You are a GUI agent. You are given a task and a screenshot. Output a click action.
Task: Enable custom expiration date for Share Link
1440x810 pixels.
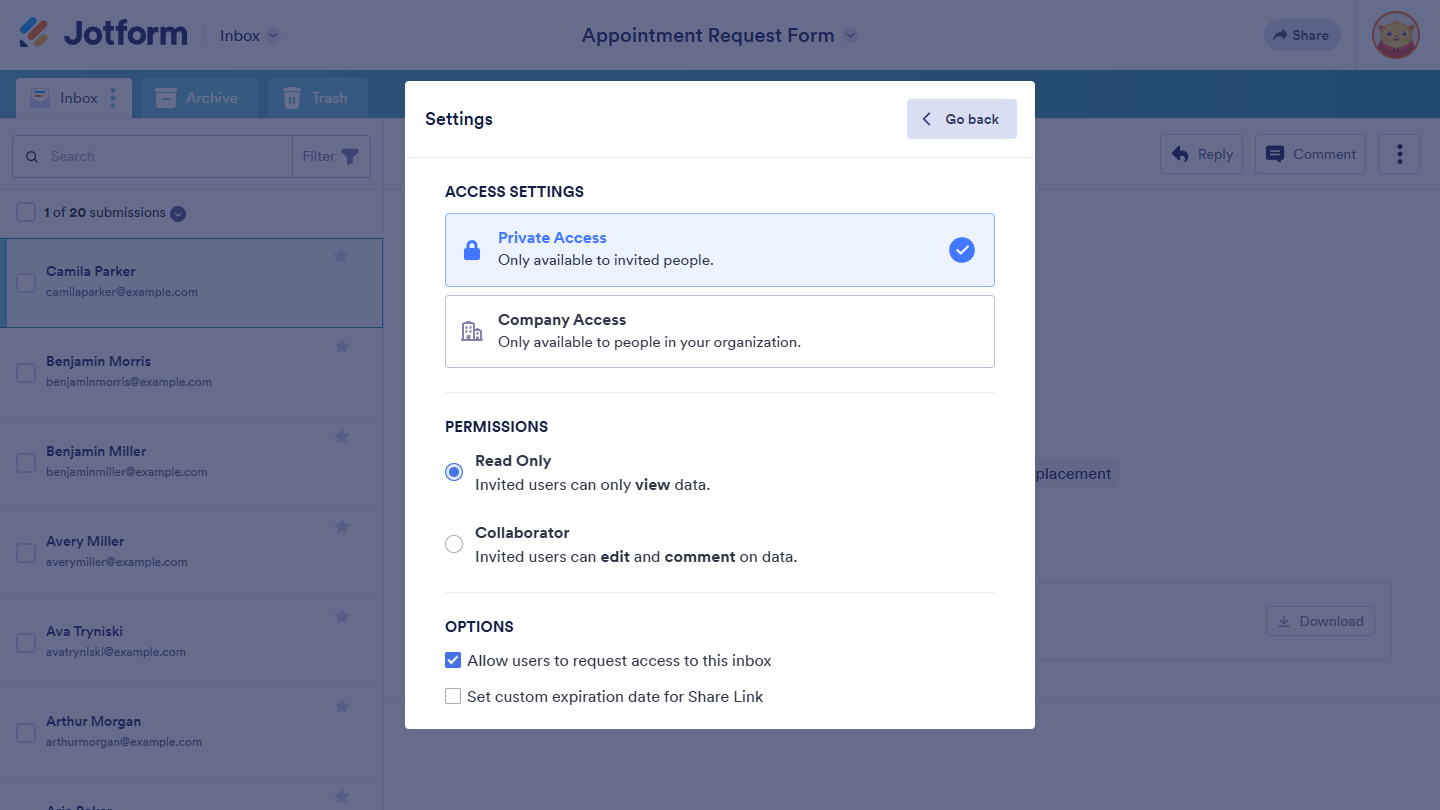[x=453, y=697]
